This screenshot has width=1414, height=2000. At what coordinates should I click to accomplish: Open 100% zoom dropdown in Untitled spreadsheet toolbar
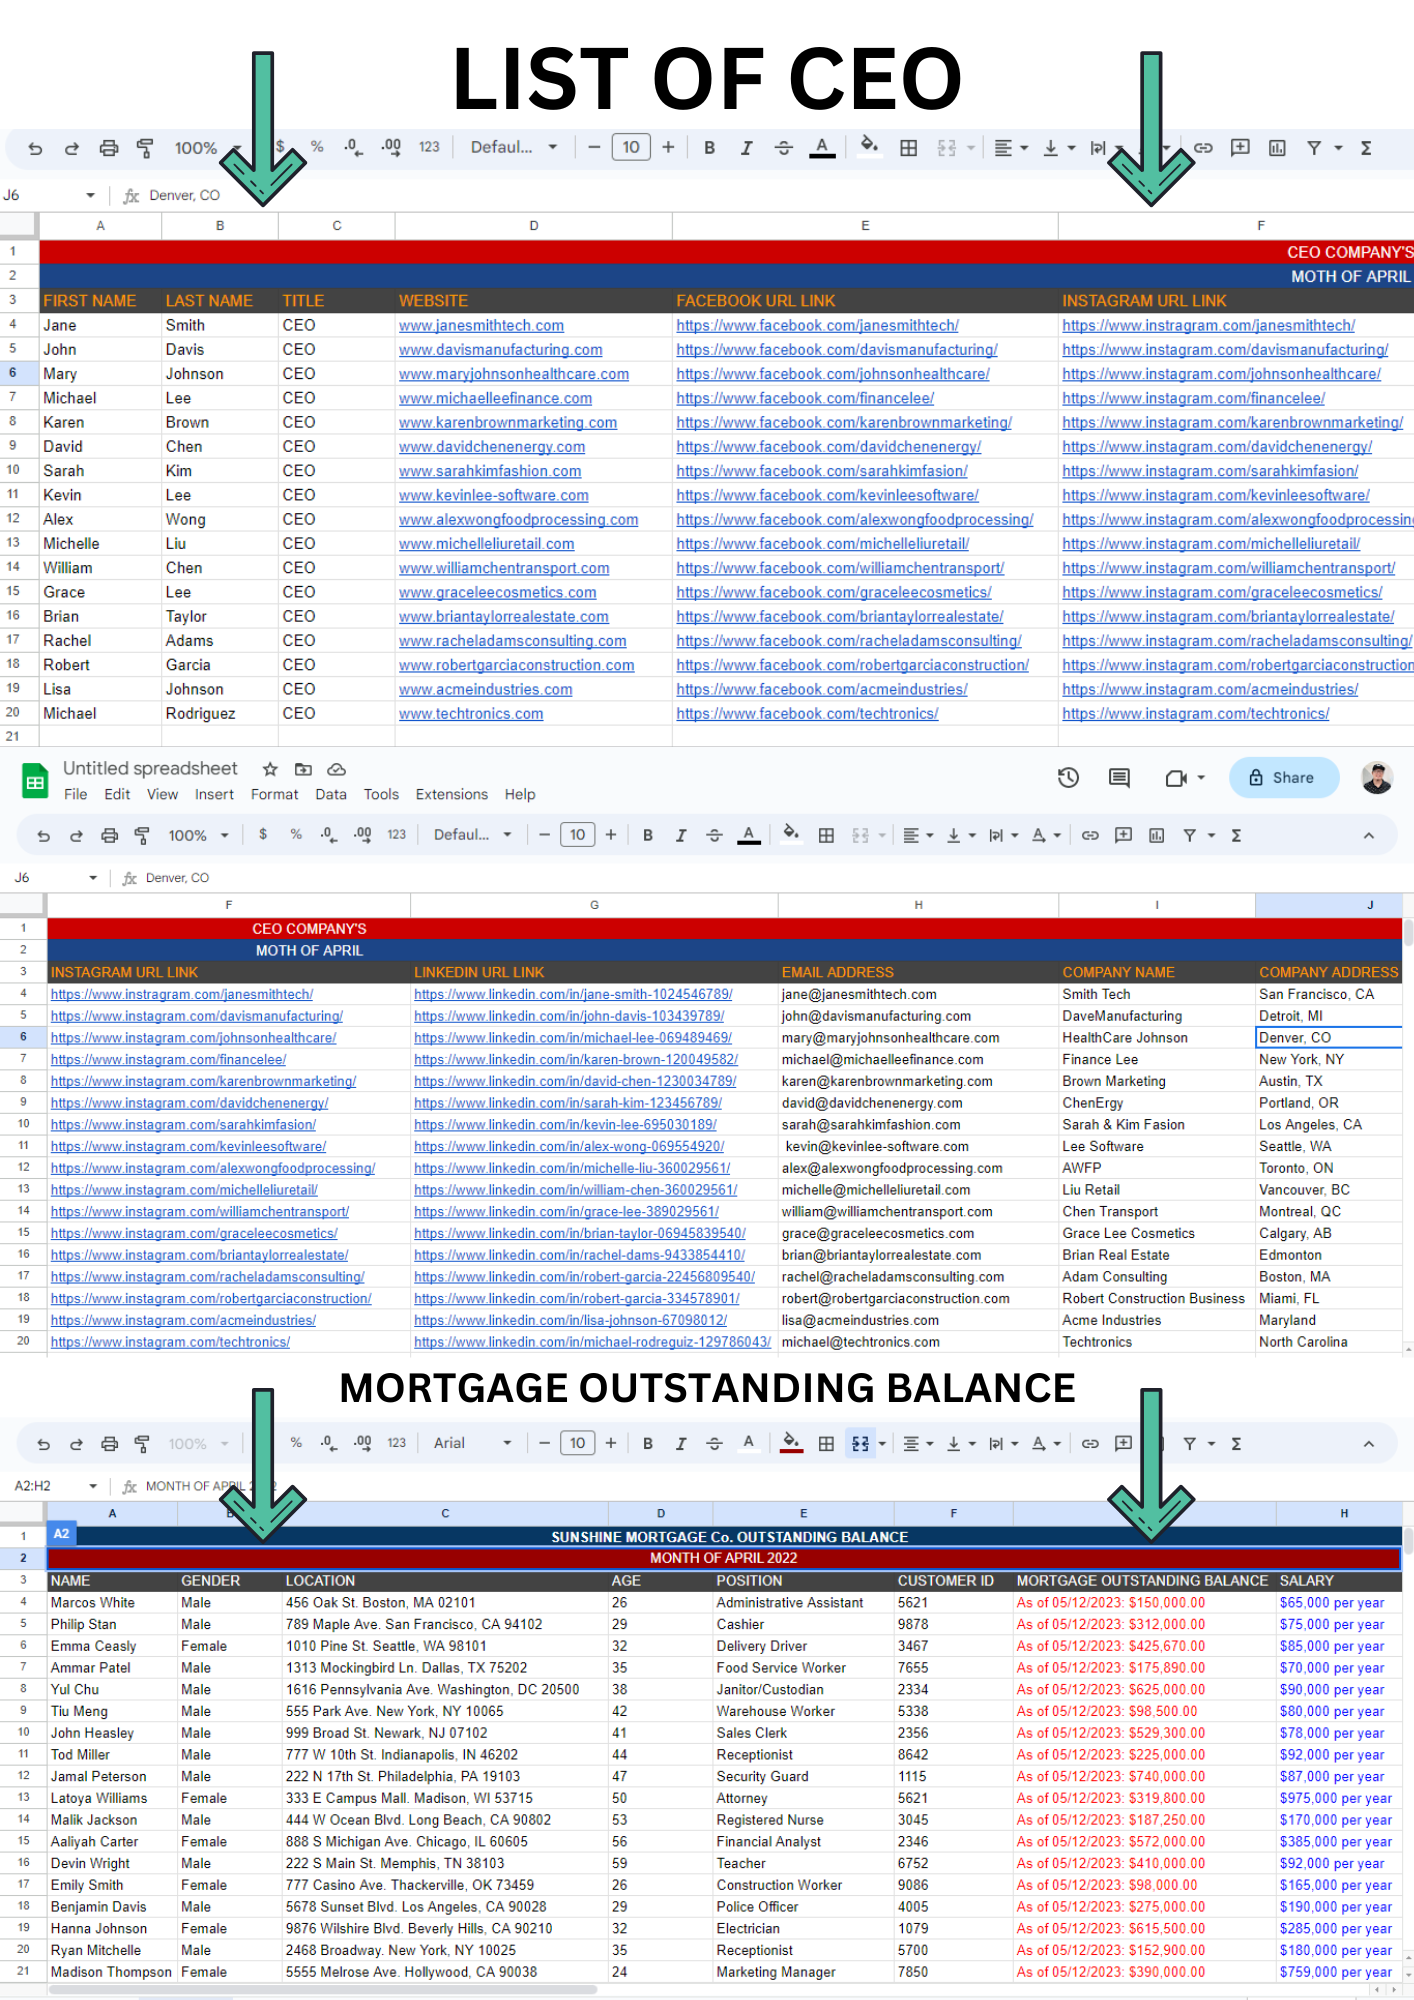(198, 835)
